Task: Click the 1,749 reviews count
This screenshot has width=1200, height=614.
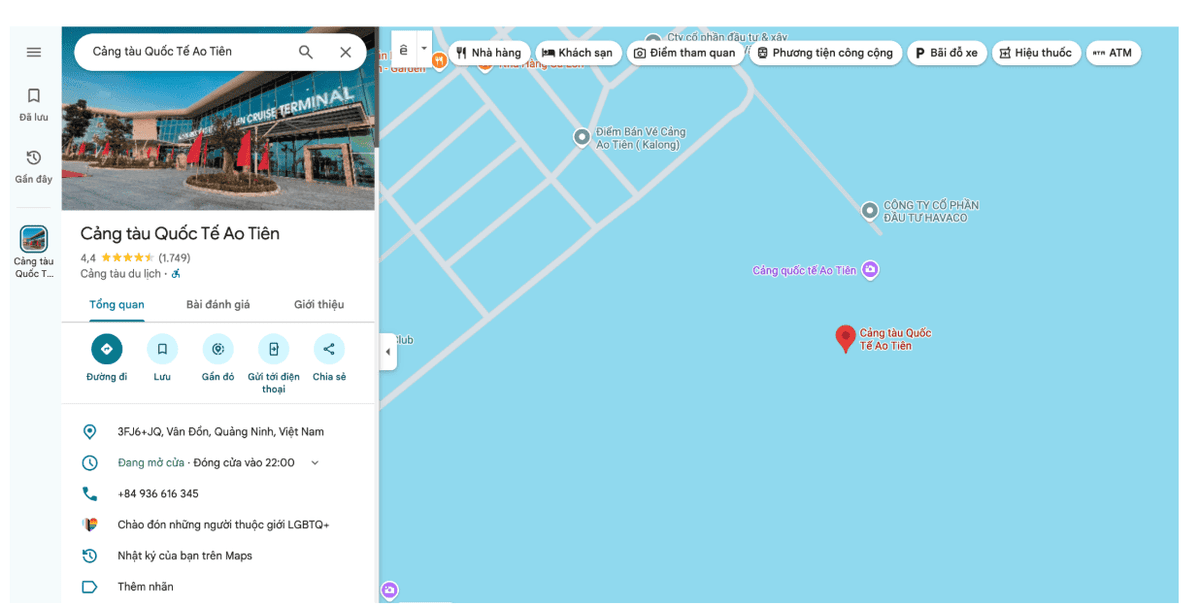Action: pos(174,258)
